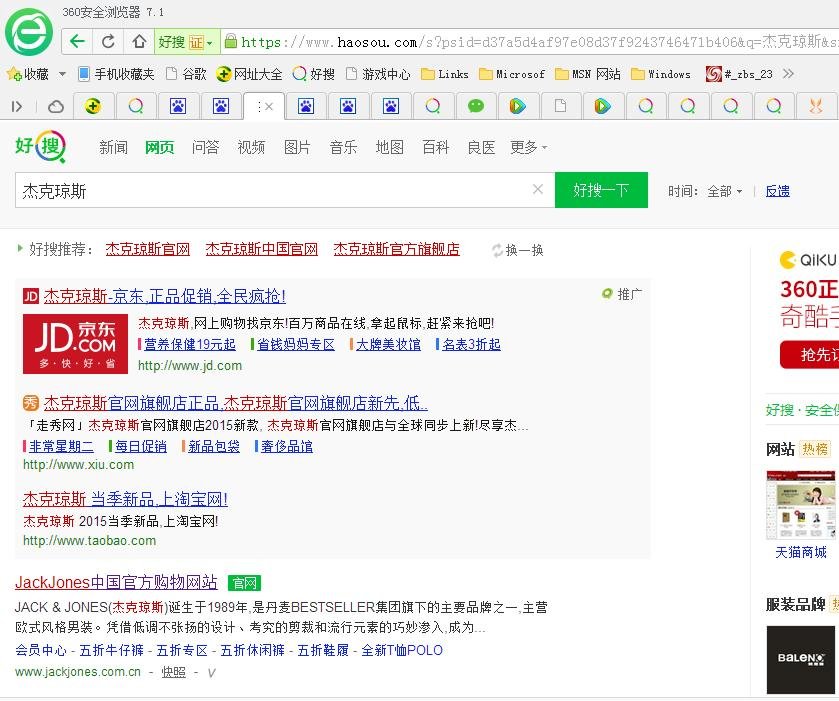Click the 好搜一下 search button

pyautogui.click(x=601, y=190)
